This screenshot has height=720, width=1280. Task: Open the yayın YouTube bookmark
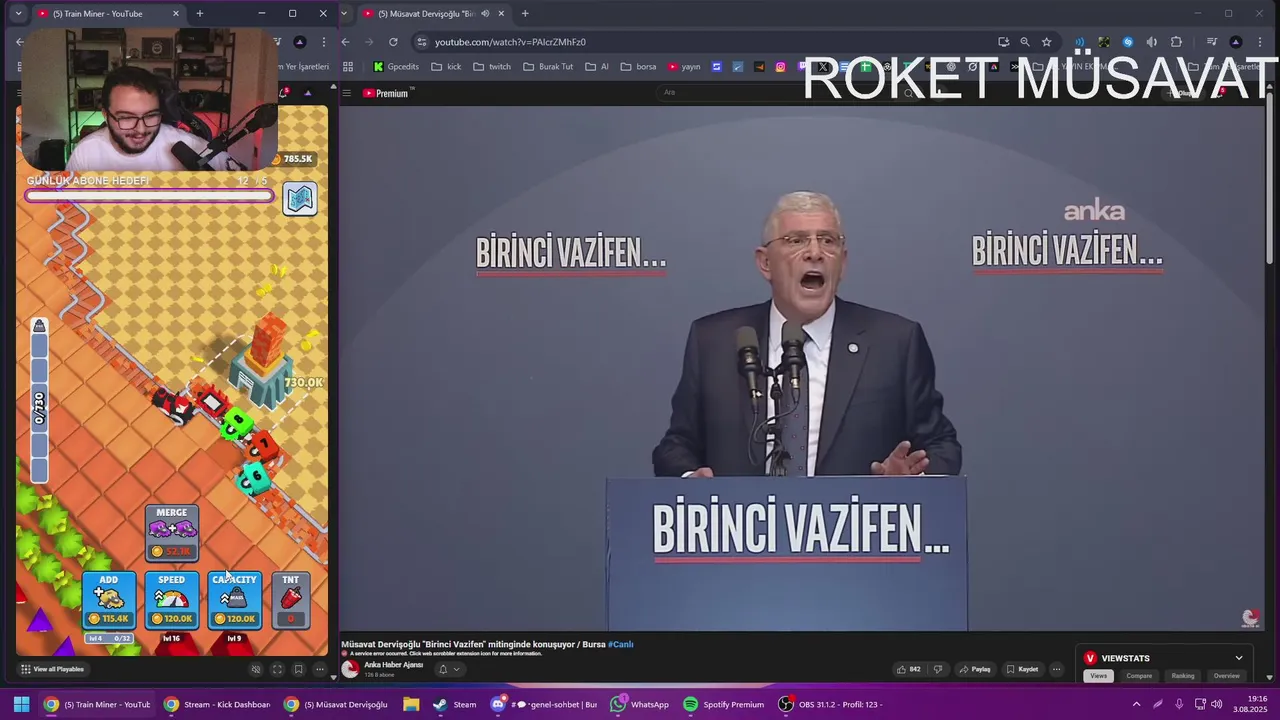point(684,67)
